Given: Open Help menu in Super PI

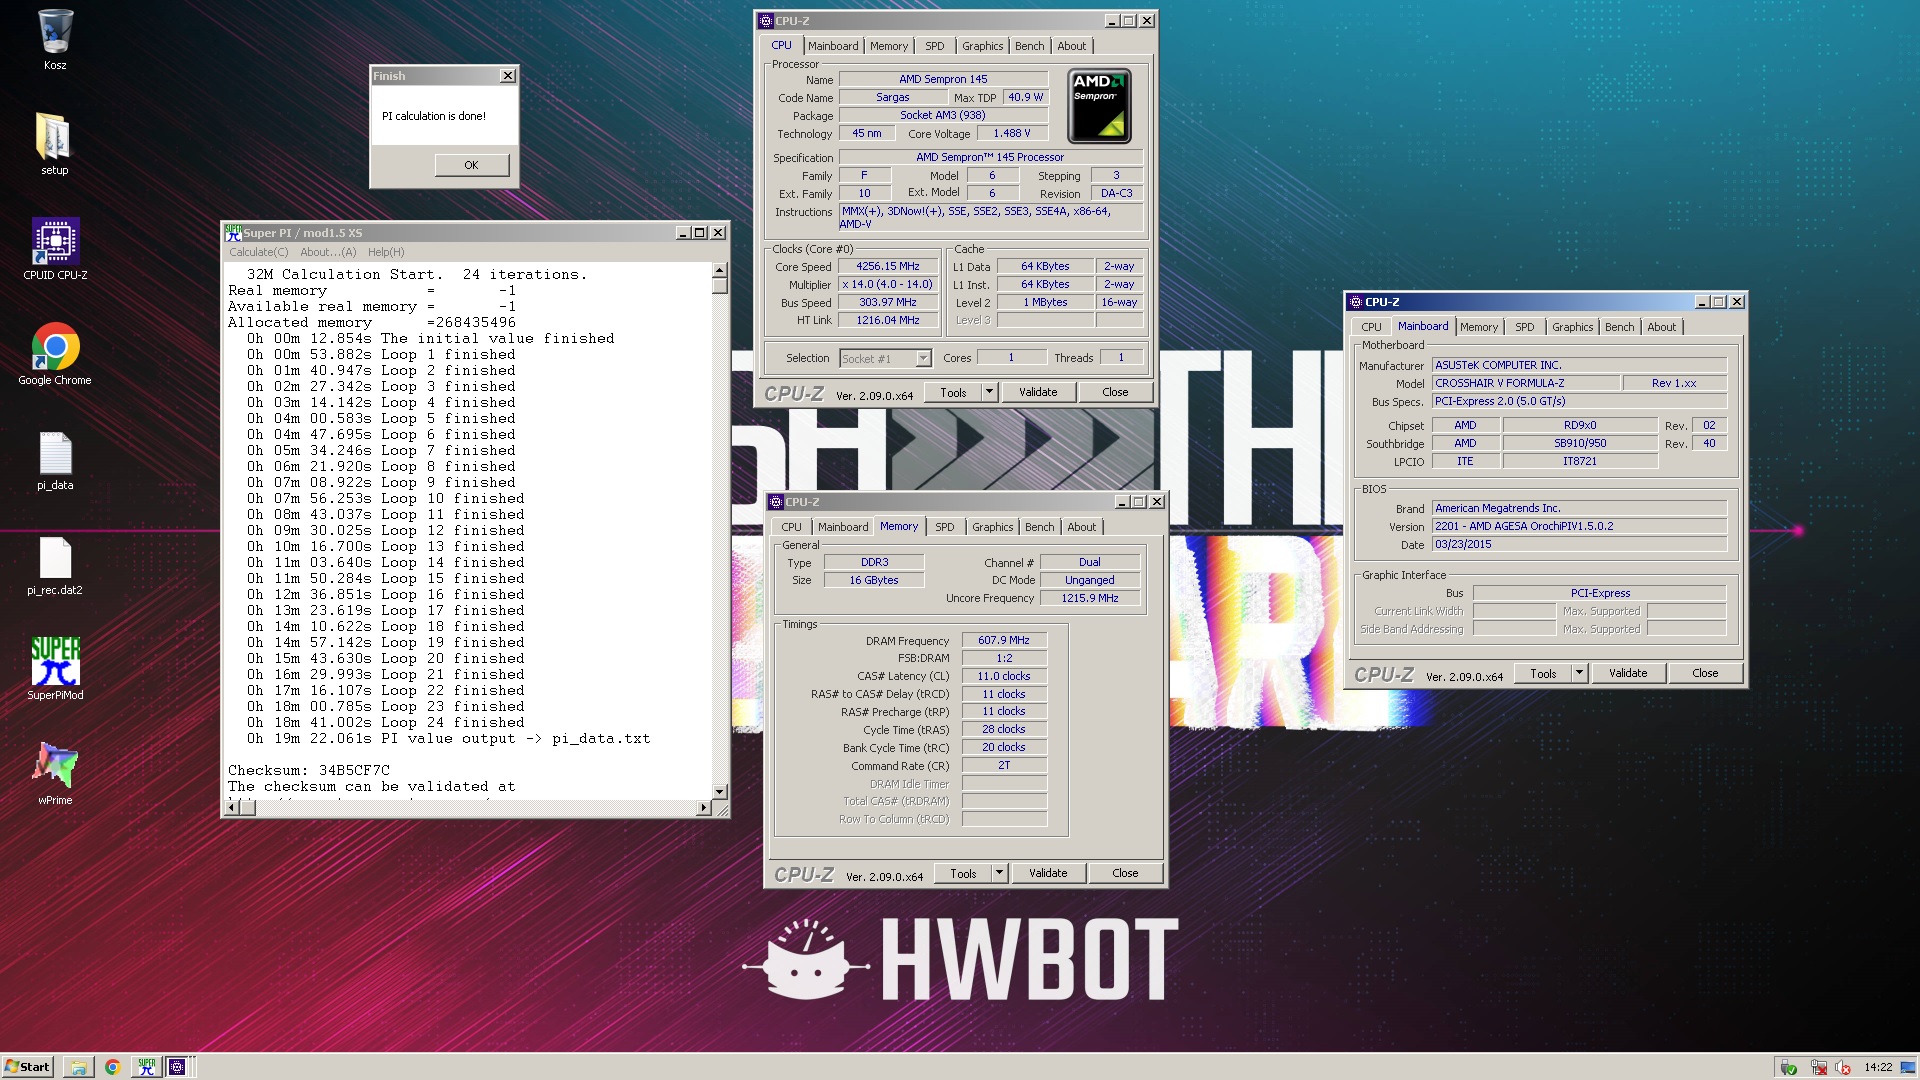Looking at the screenshot, I should pyautogui.click(x=386, y=252).
